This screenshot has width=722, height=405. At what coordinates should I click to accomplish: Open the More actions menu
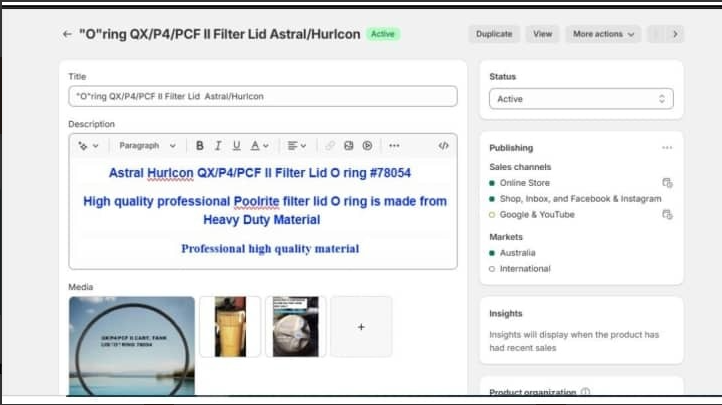click(x=604, y=34)
